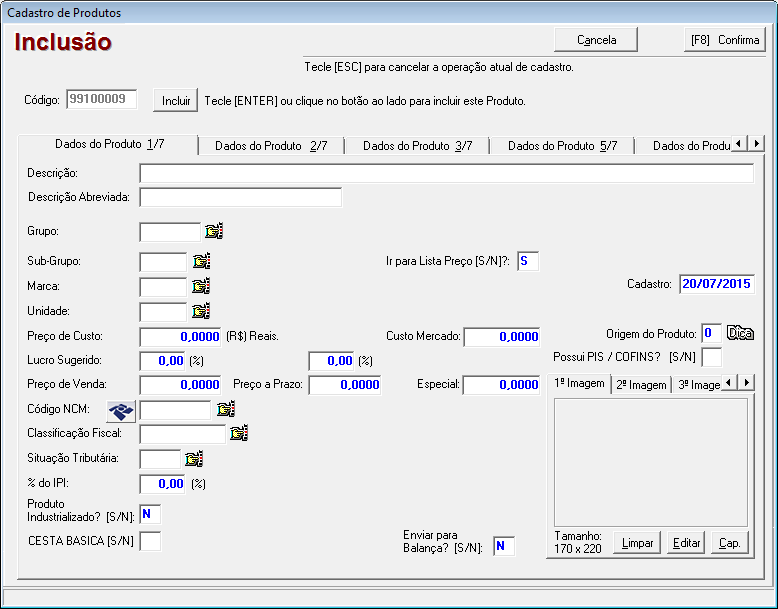Click into the Descrição text field
This screenshot has height=609, width=778.
point(446,174)
